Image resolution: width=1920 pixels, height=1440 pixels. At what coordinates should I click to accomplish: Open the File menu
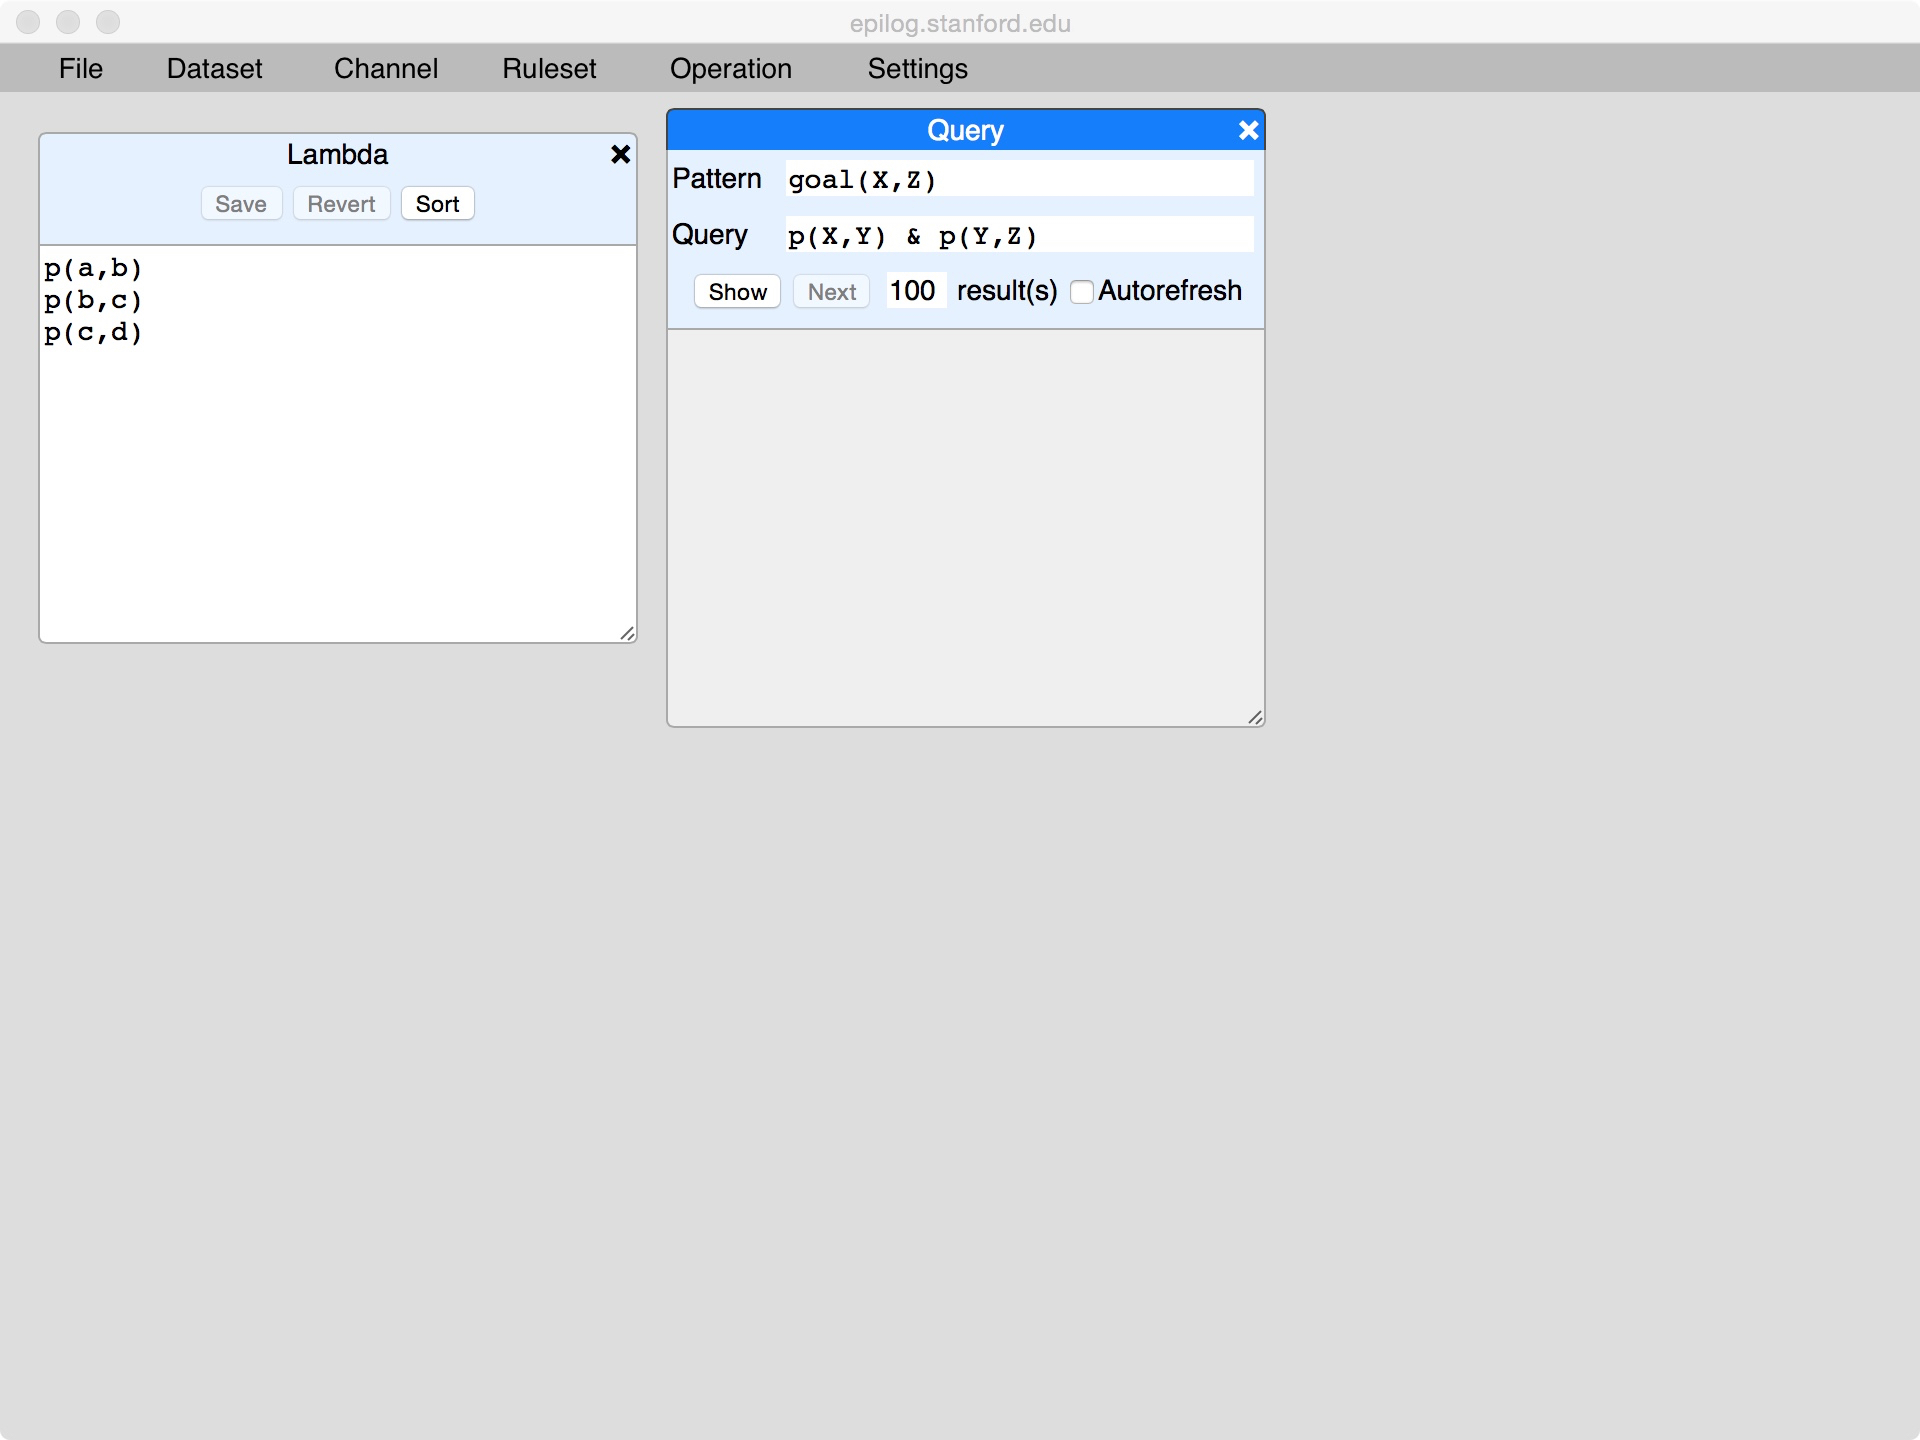tap(80, 68)
